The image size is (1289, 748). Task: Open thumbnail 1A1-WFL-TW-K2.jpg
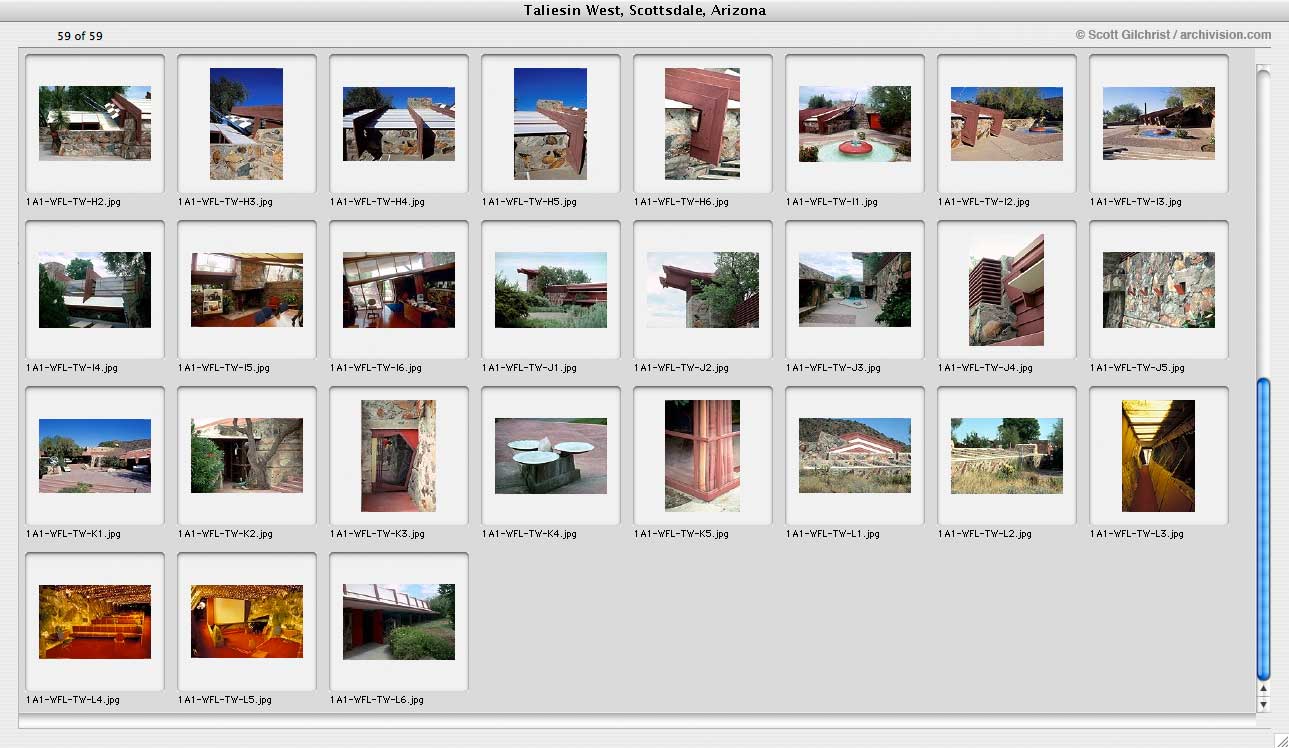tap(247, 456)
